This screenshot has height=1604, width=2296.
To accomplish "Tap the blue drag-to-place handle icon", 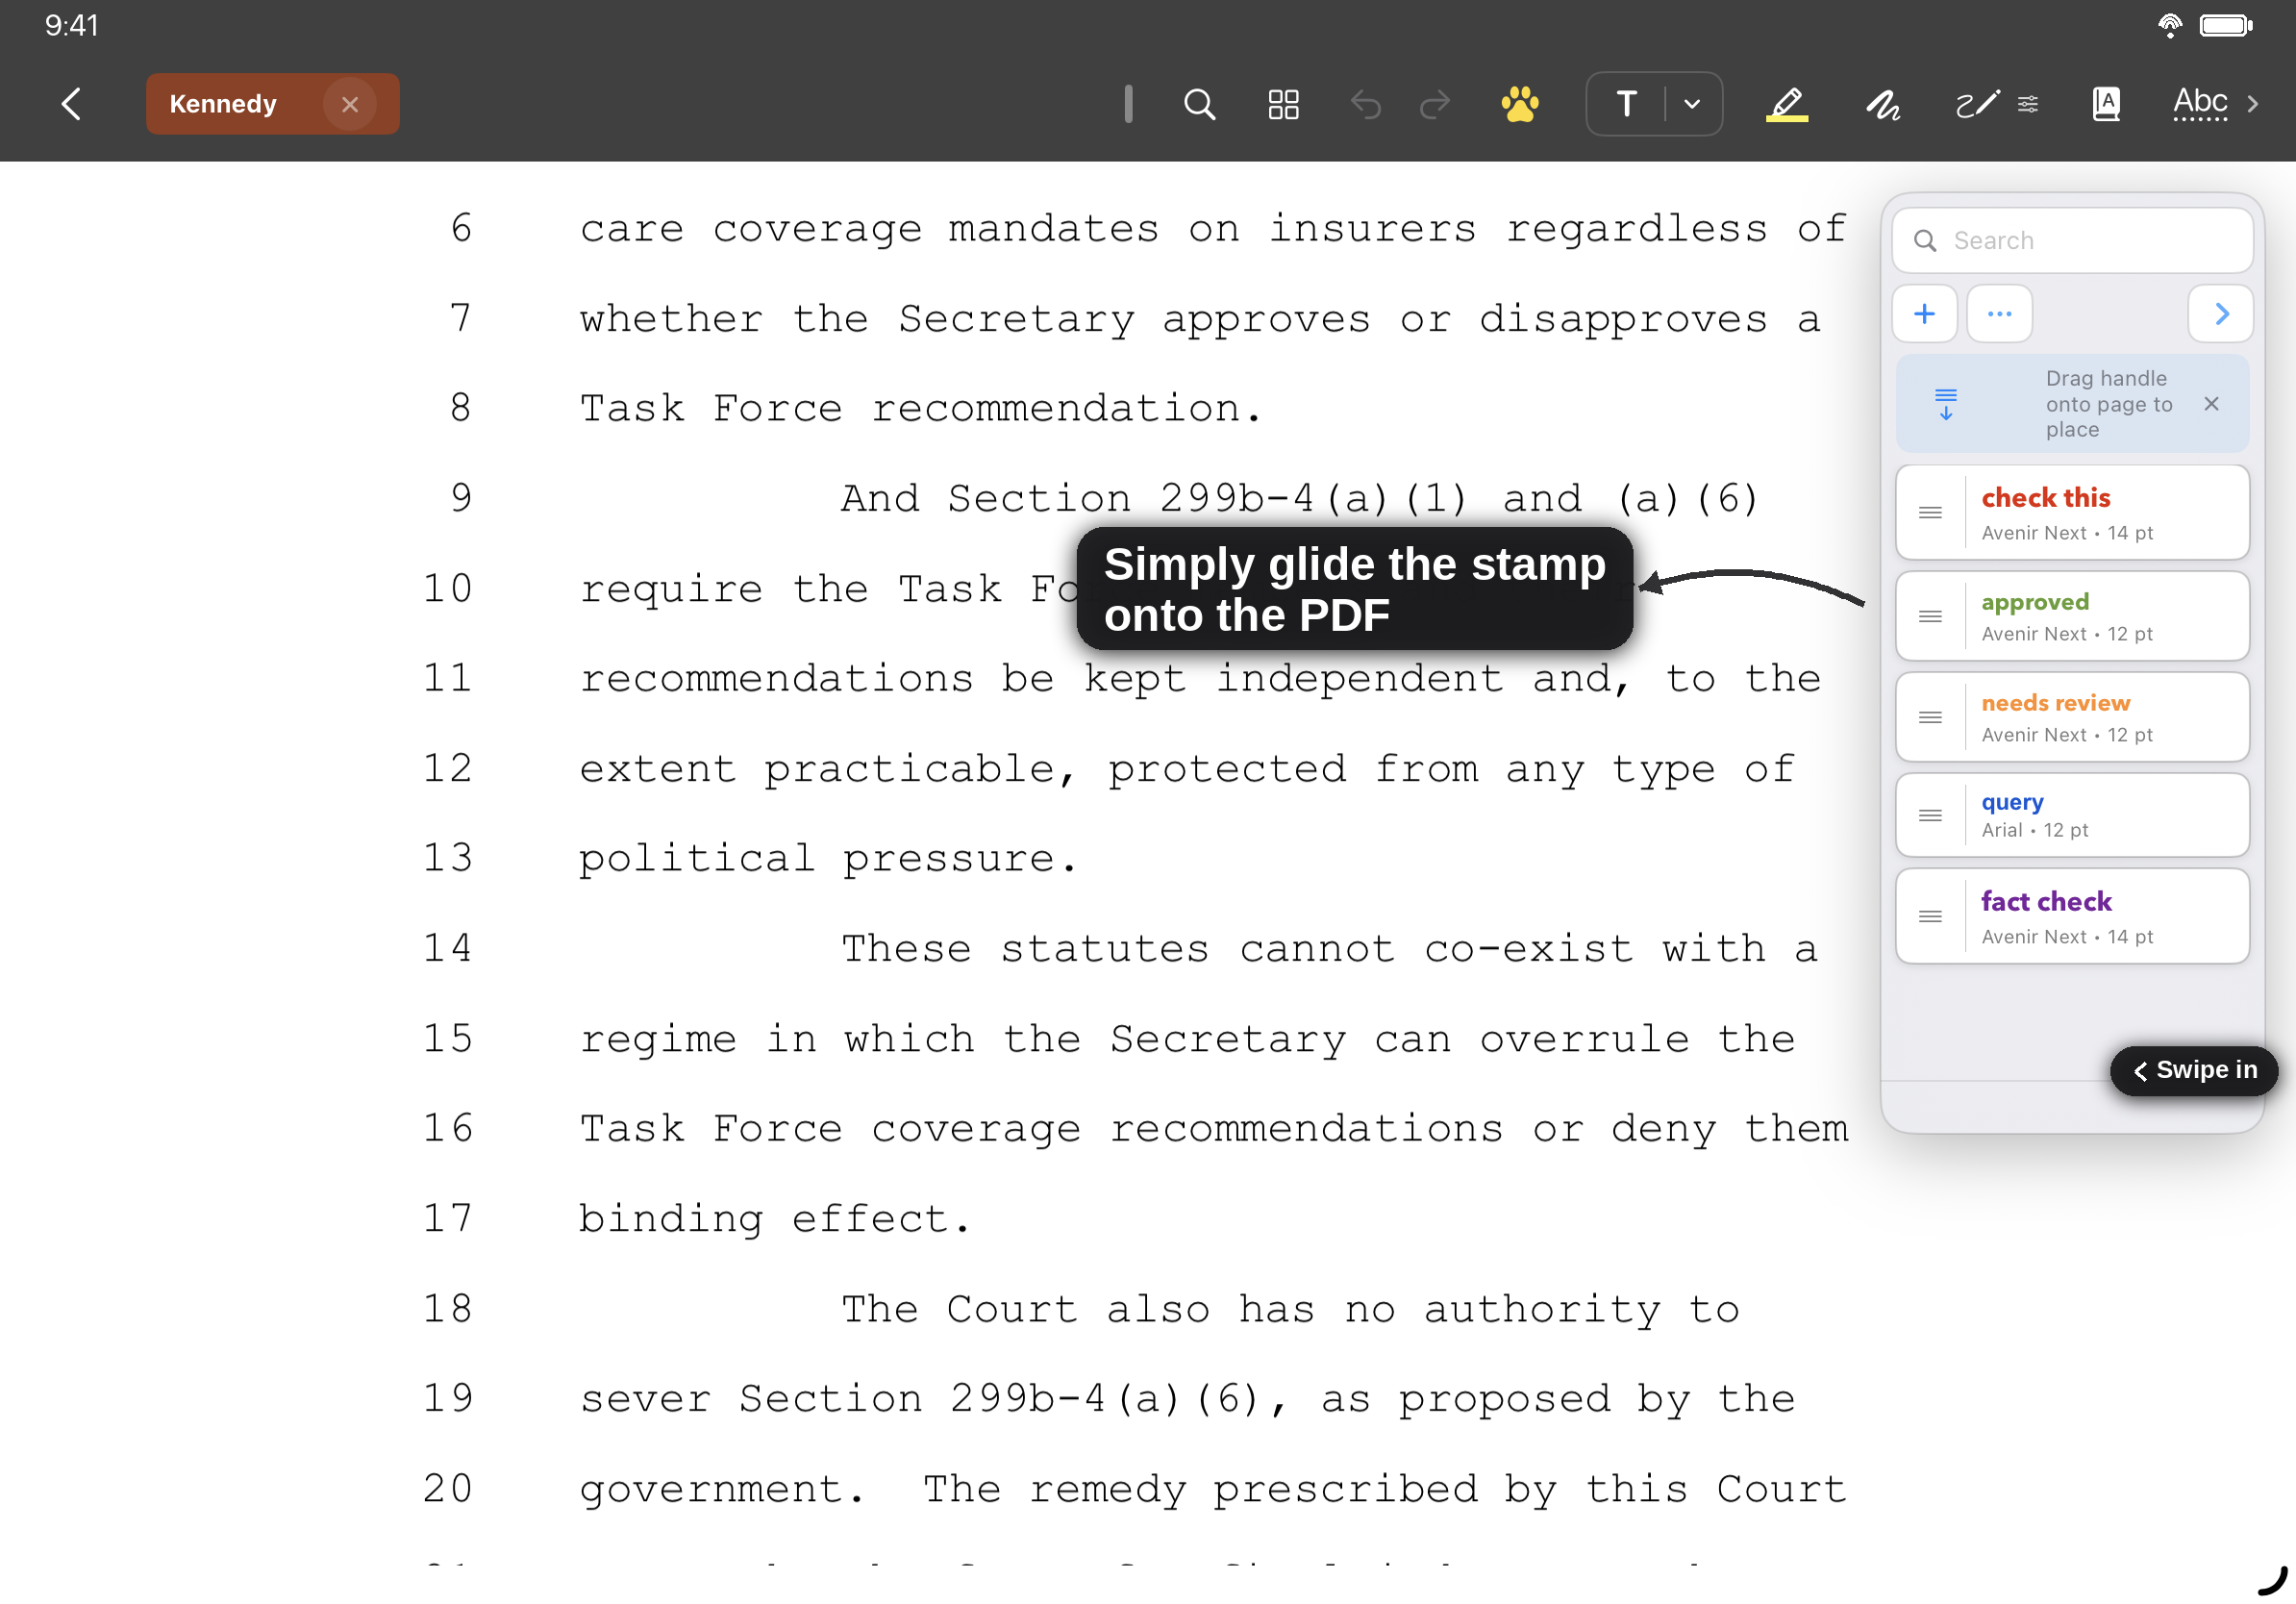I will click(1945, 403).
